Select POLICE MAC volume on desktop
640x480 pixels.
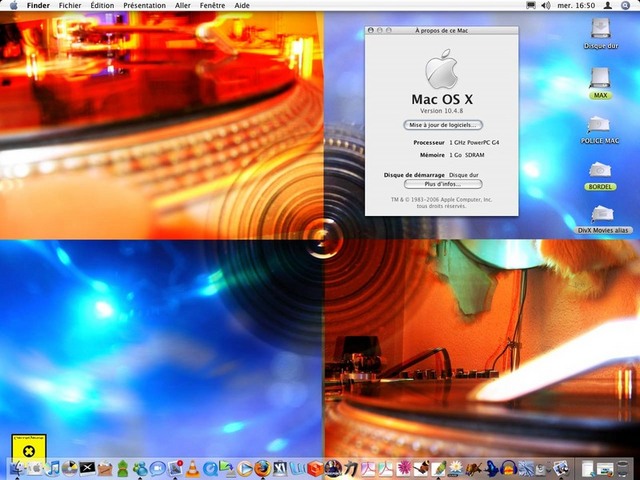[600, 130]
